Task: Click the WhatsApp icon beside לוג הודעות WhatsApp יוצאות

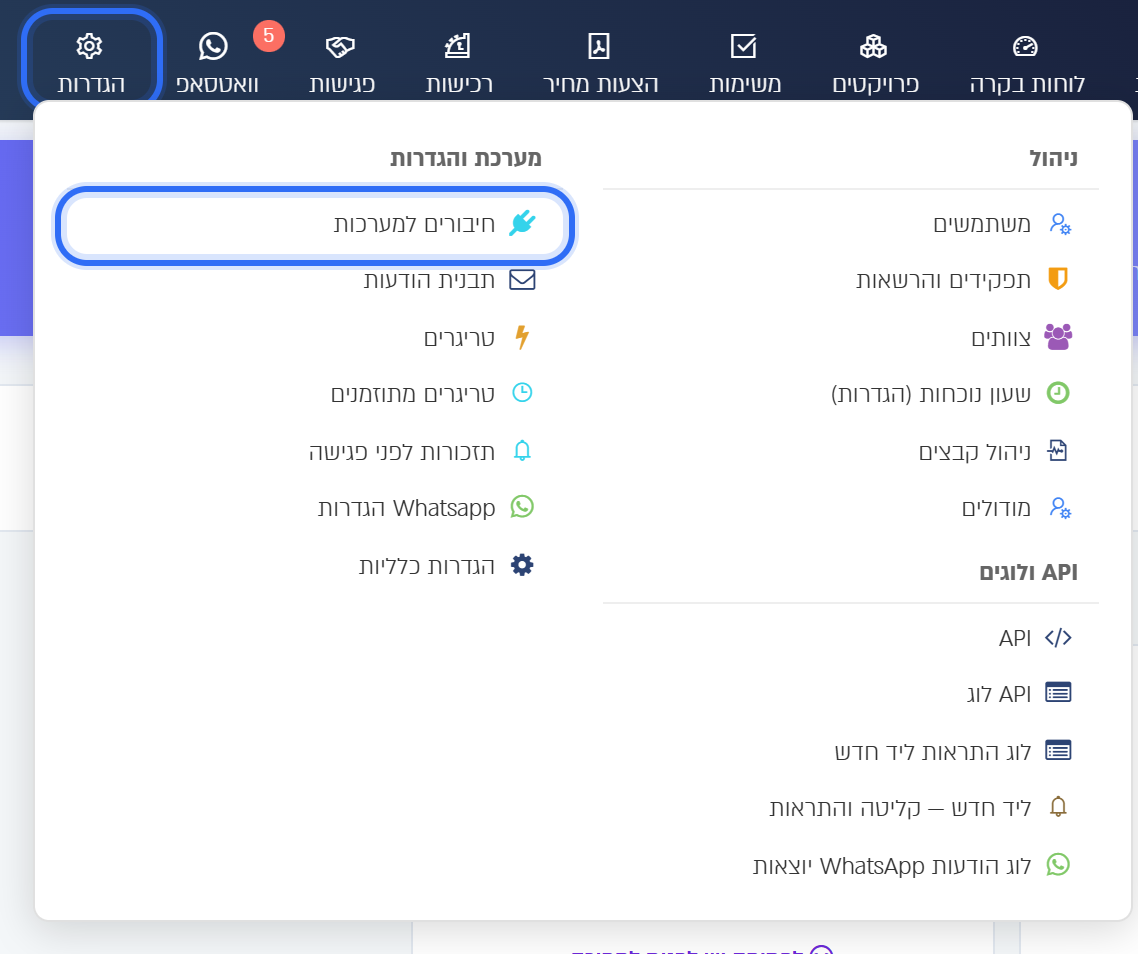Action: tap(1058, 864)
